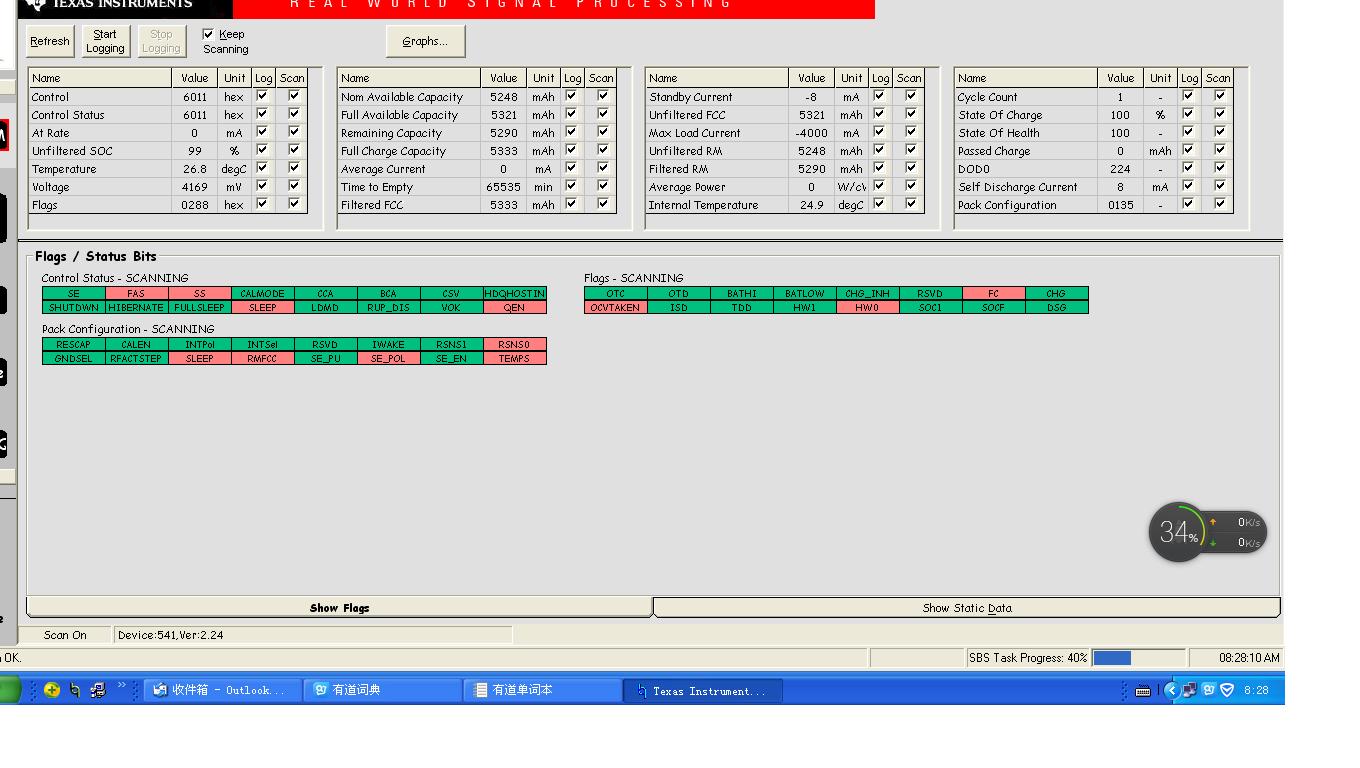Click the FC flag indicator
The height and width of the screenshot is (768, 1360).
coord(993,293)
